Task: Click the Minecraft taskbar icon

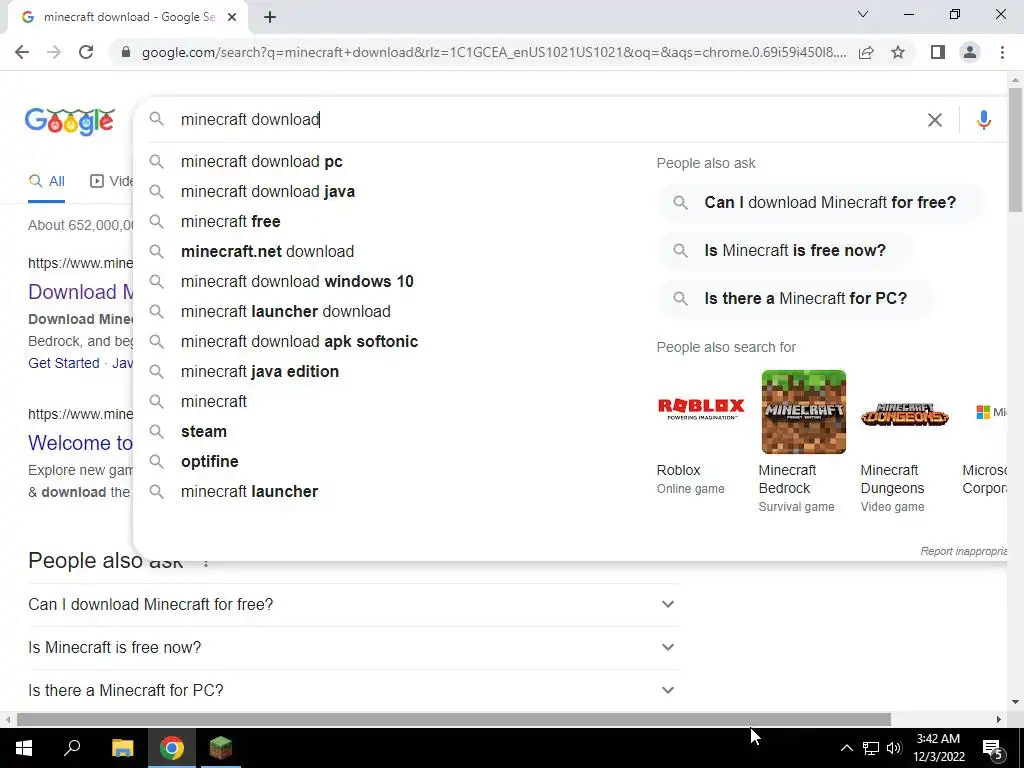Action: (x=221, y=748)
